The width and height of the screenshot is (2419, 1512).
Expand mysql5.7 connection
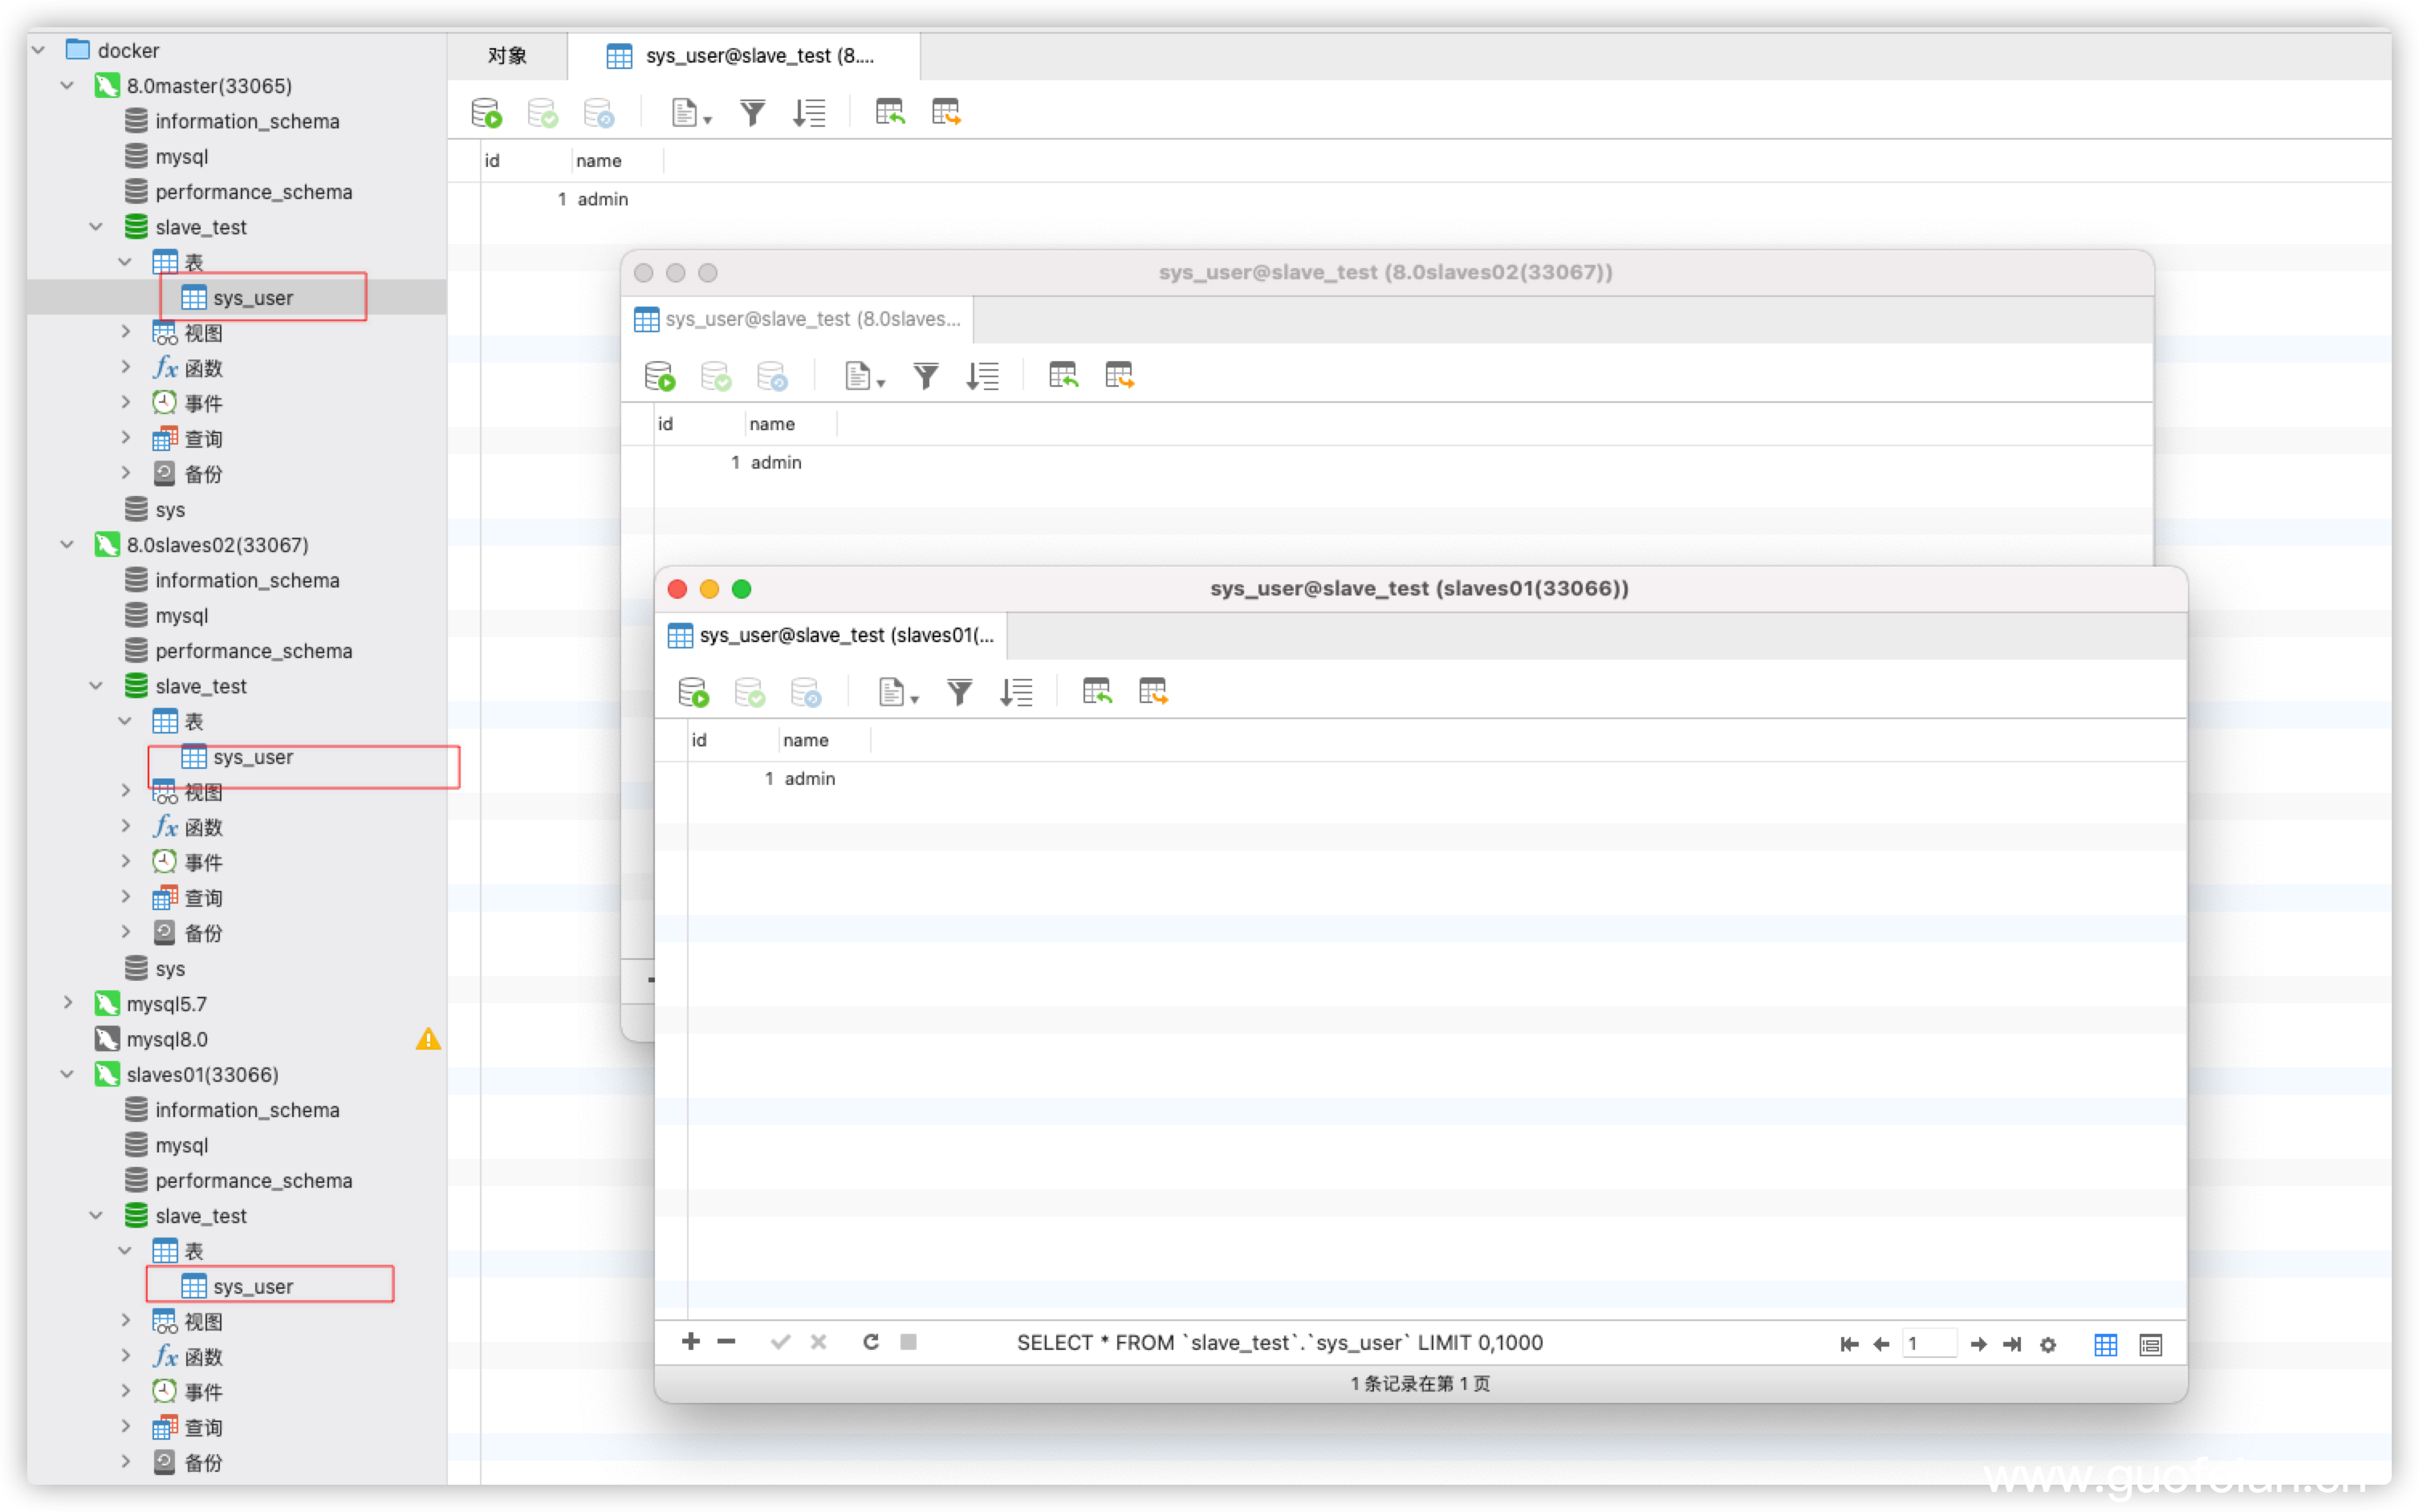(68, 1003)
